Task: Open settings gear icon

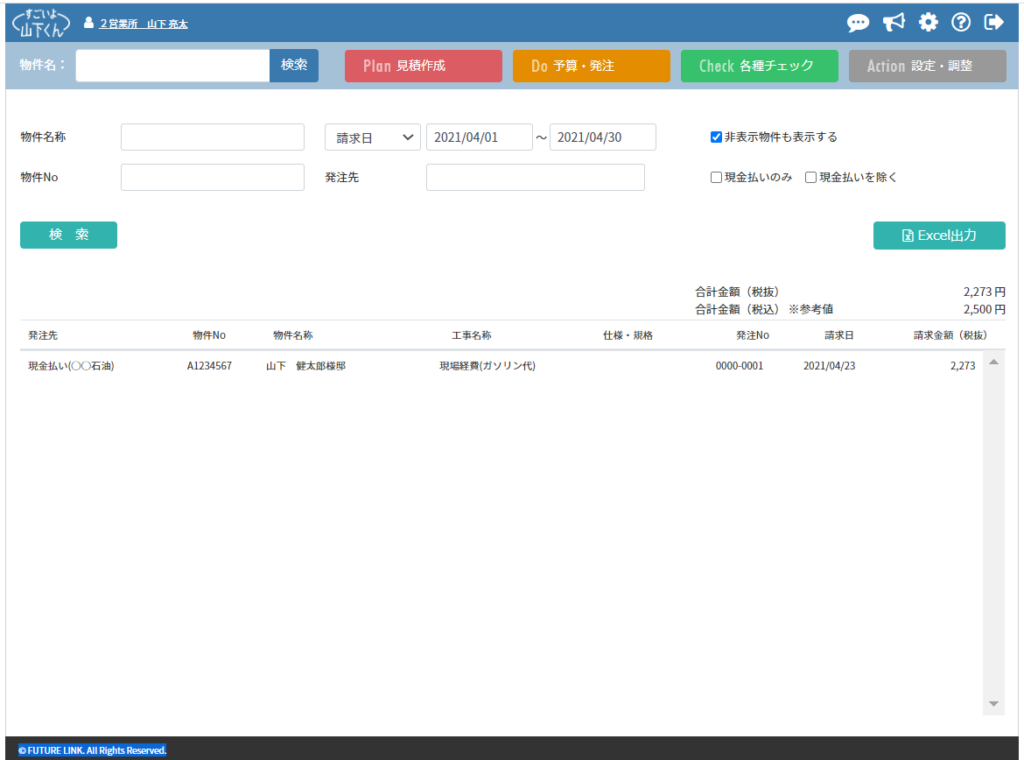Action: [928, 22]
